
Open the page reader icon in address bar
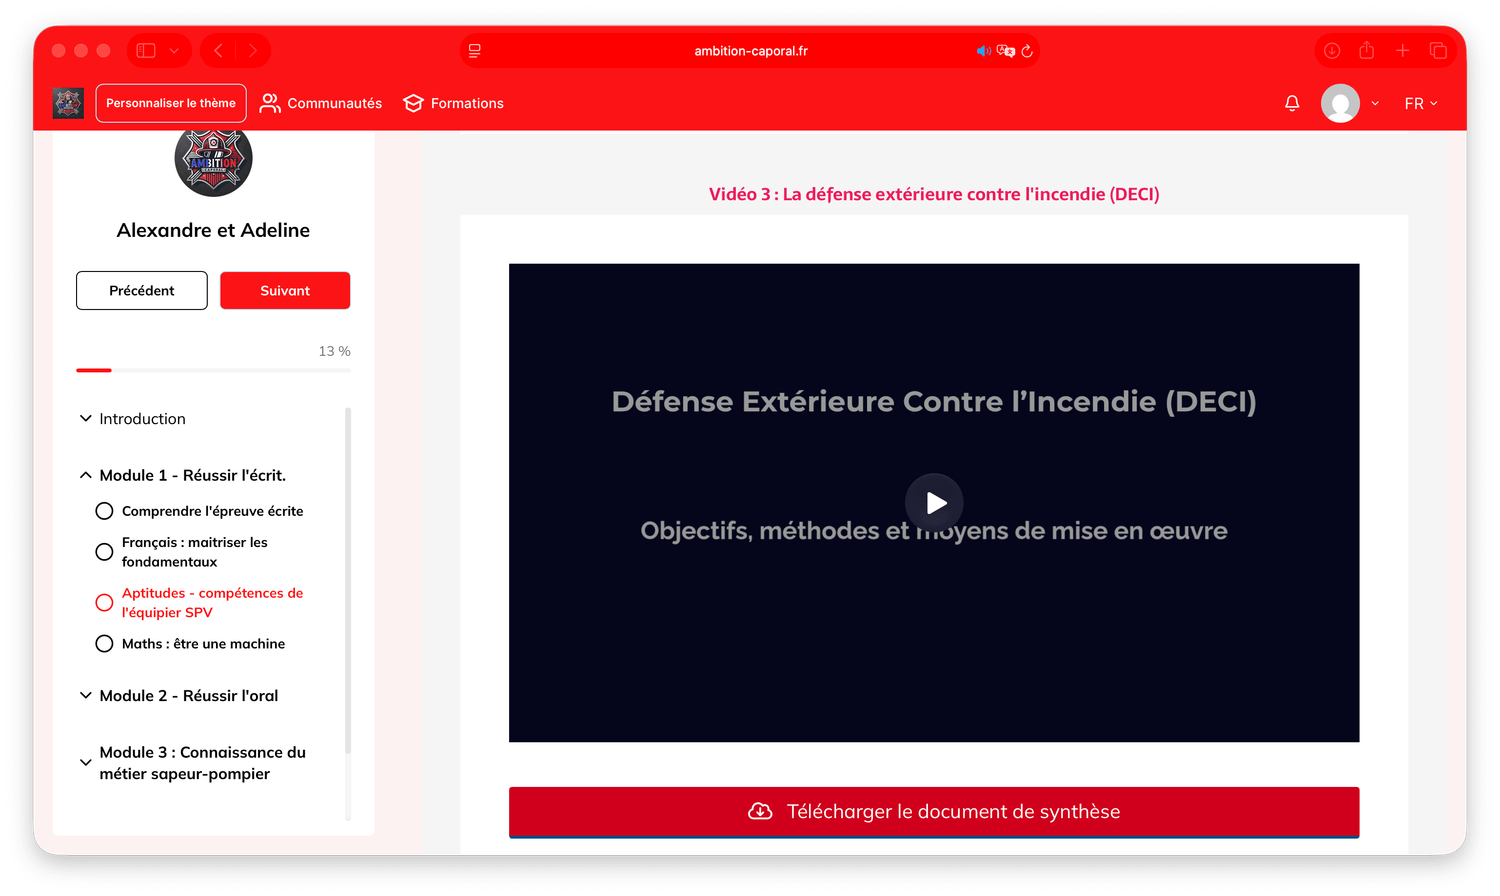tap(475, 51)
